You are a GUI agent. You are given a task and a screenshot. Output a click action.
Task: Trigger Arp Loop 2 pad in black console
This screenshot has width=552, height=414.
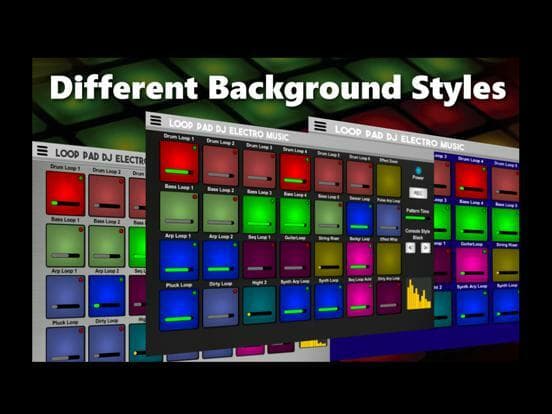[220, 260]
